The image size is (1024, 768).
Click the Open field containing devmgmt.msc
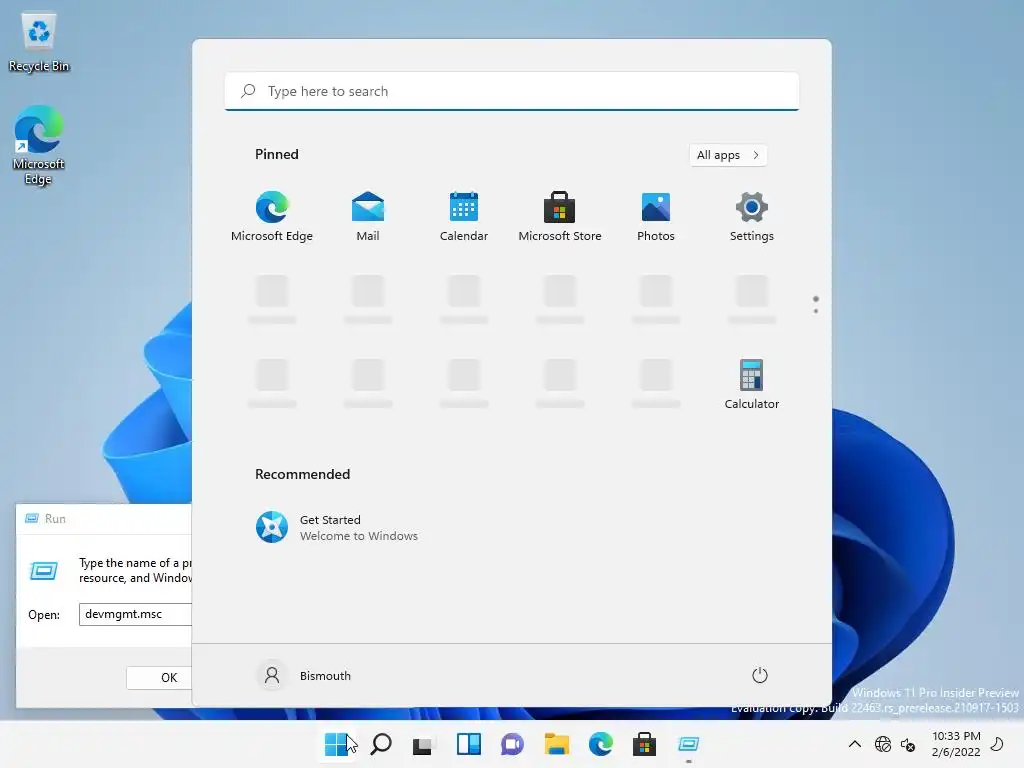pyautogui.click(x=135, y=614)
